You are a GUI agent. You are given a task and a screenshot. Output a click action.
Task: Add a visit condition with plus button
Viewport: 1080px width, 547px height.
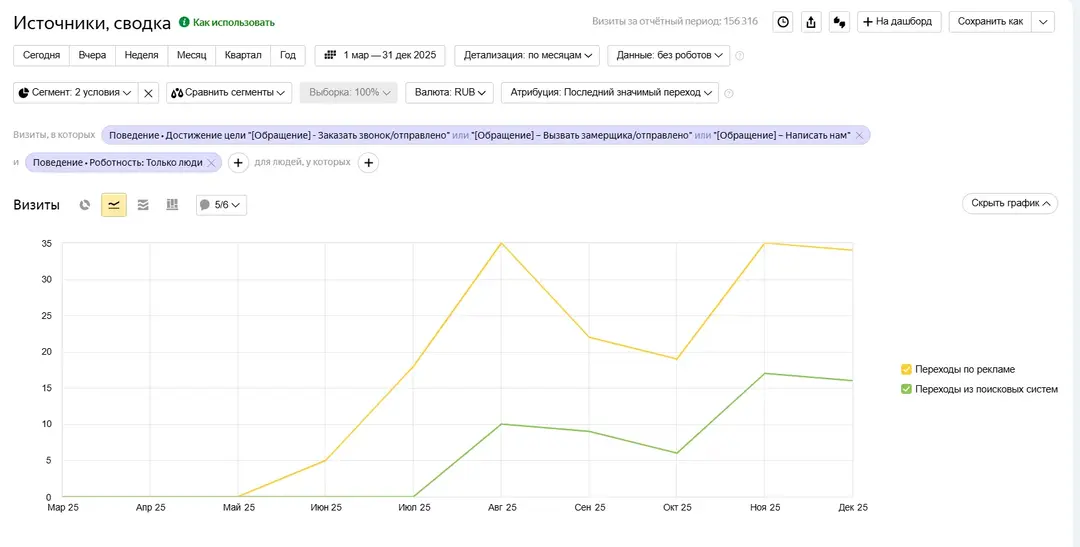click(x=238, y=163)
